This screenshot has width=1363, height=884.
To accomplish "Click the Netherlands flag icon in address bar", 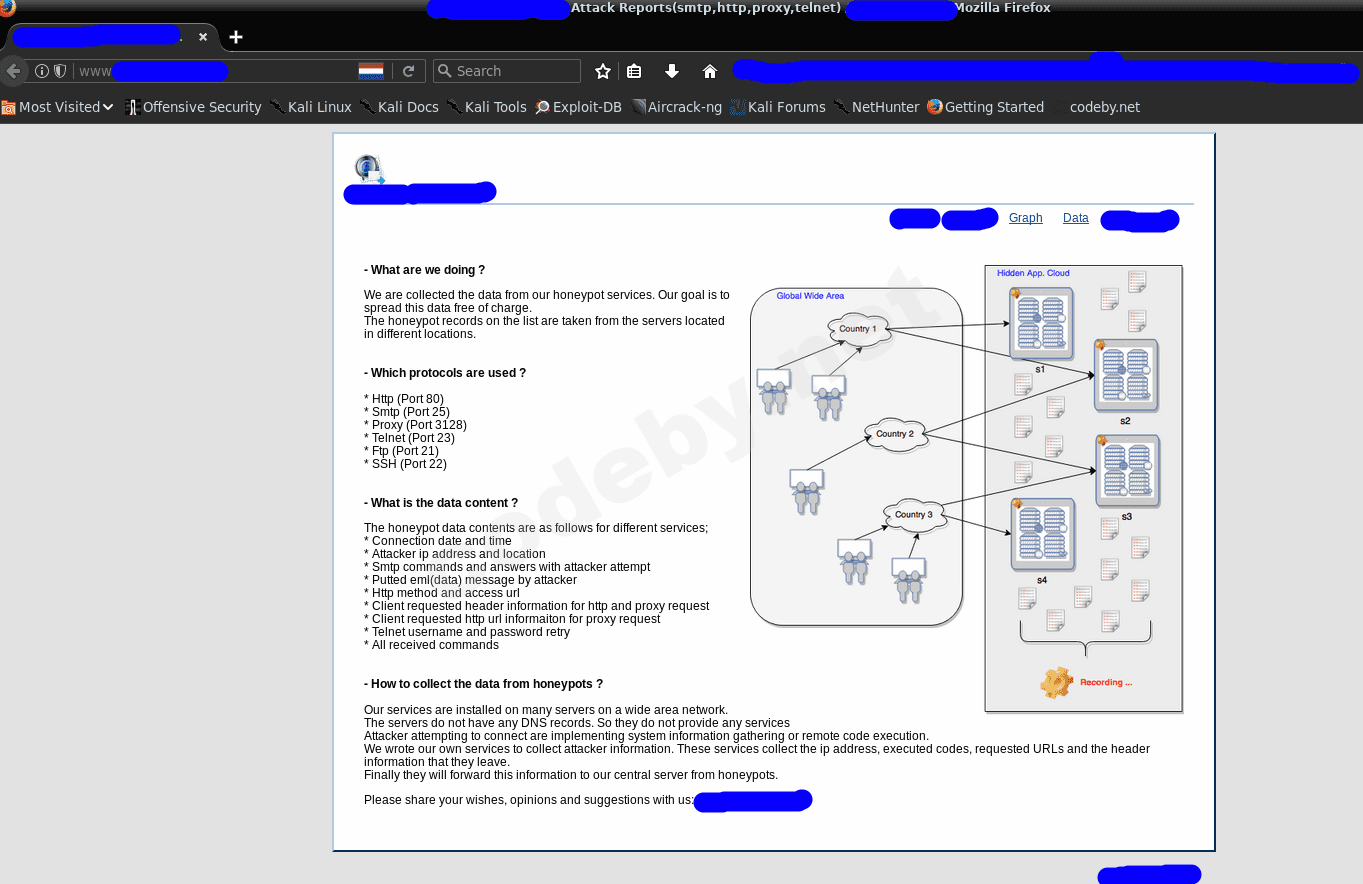I will pos(371,71).
